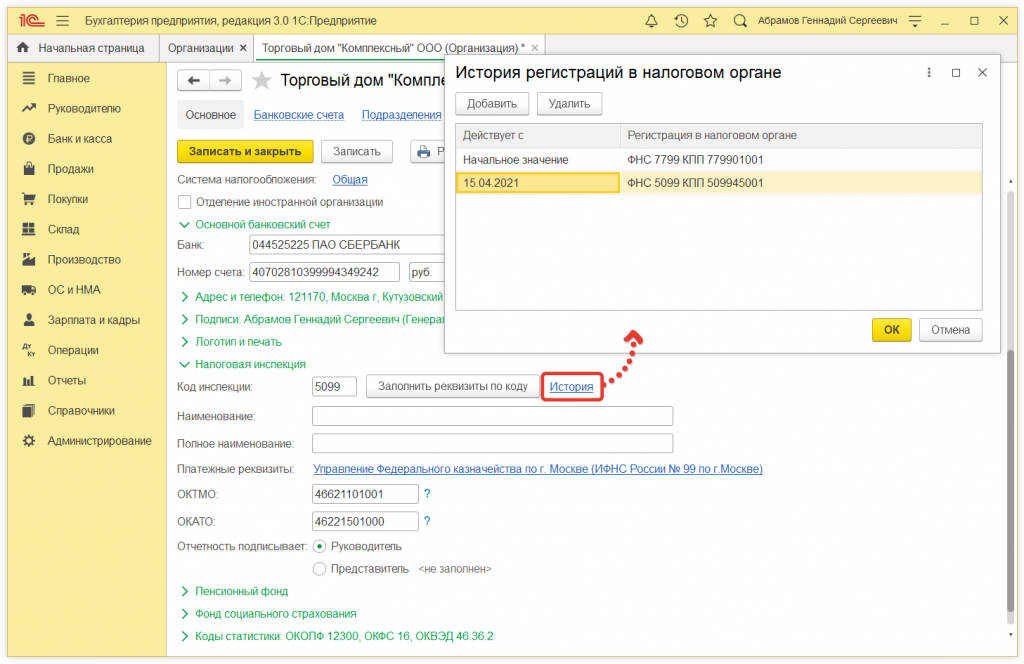Open the hamburger main menu icon
The height and width of the screenshot is (664, 1024).
point(63,21)
